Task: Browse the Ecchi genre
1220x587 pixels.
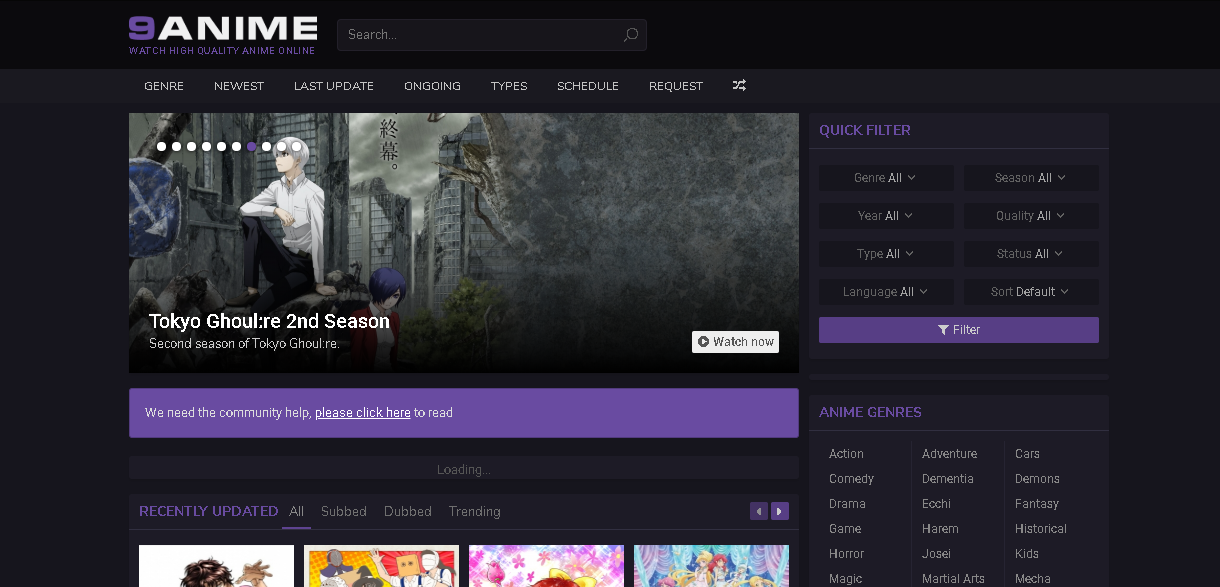Action: pyautogui.click(x=936, y=504)
